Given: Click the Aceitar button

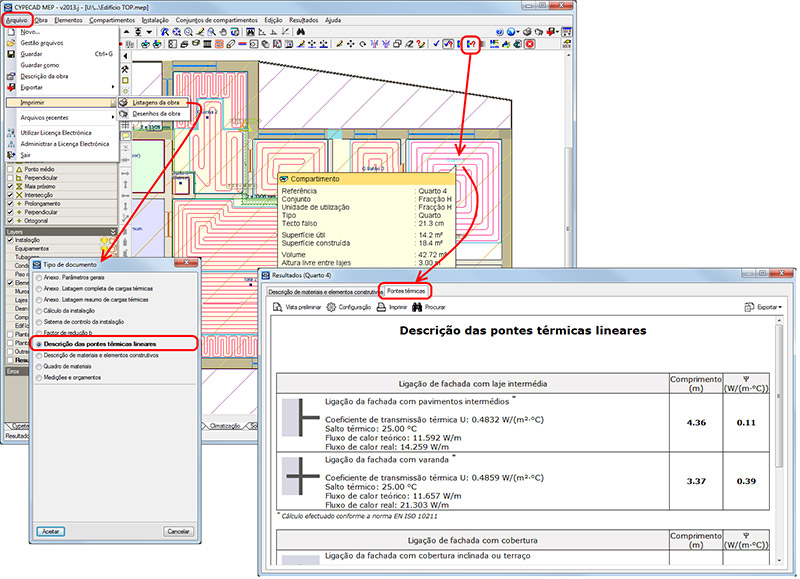Looking at the screenshot, I should (50, 531).
